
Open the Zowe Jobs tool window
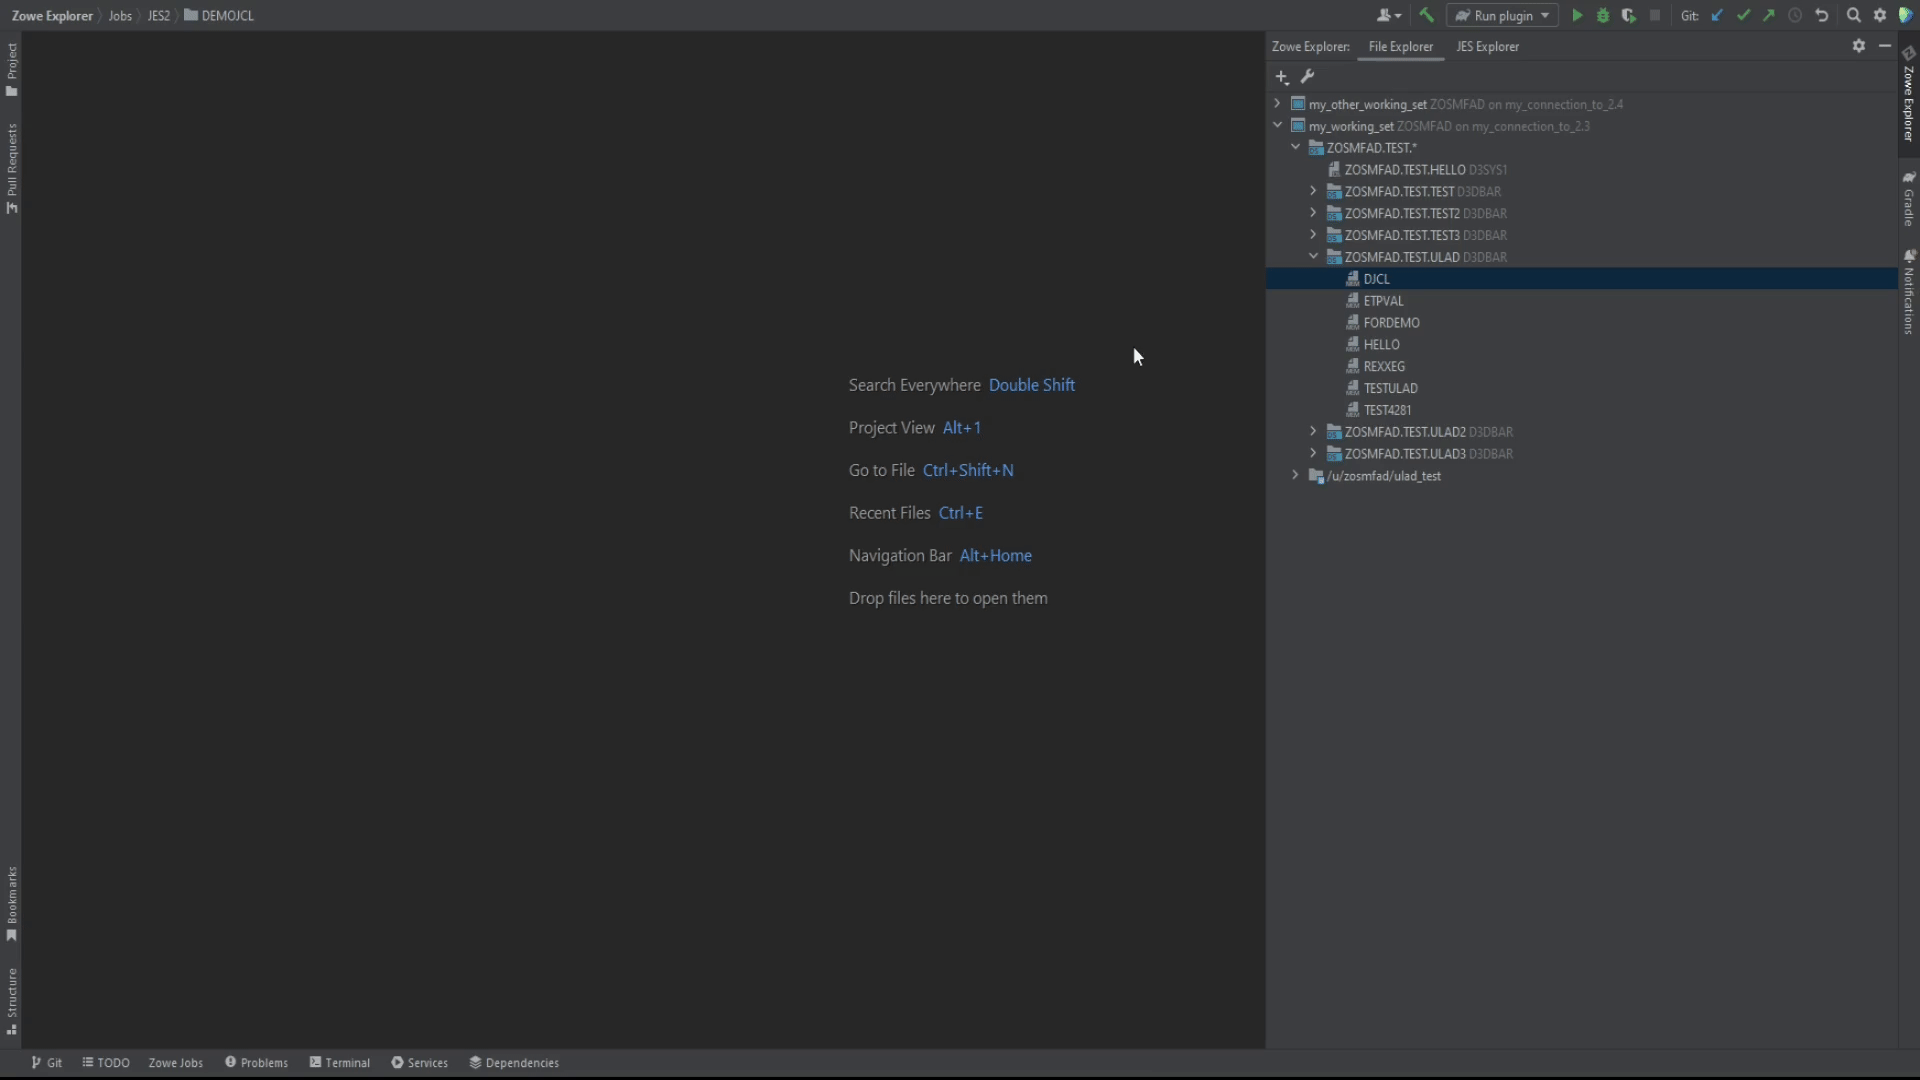coord(175,1063)
